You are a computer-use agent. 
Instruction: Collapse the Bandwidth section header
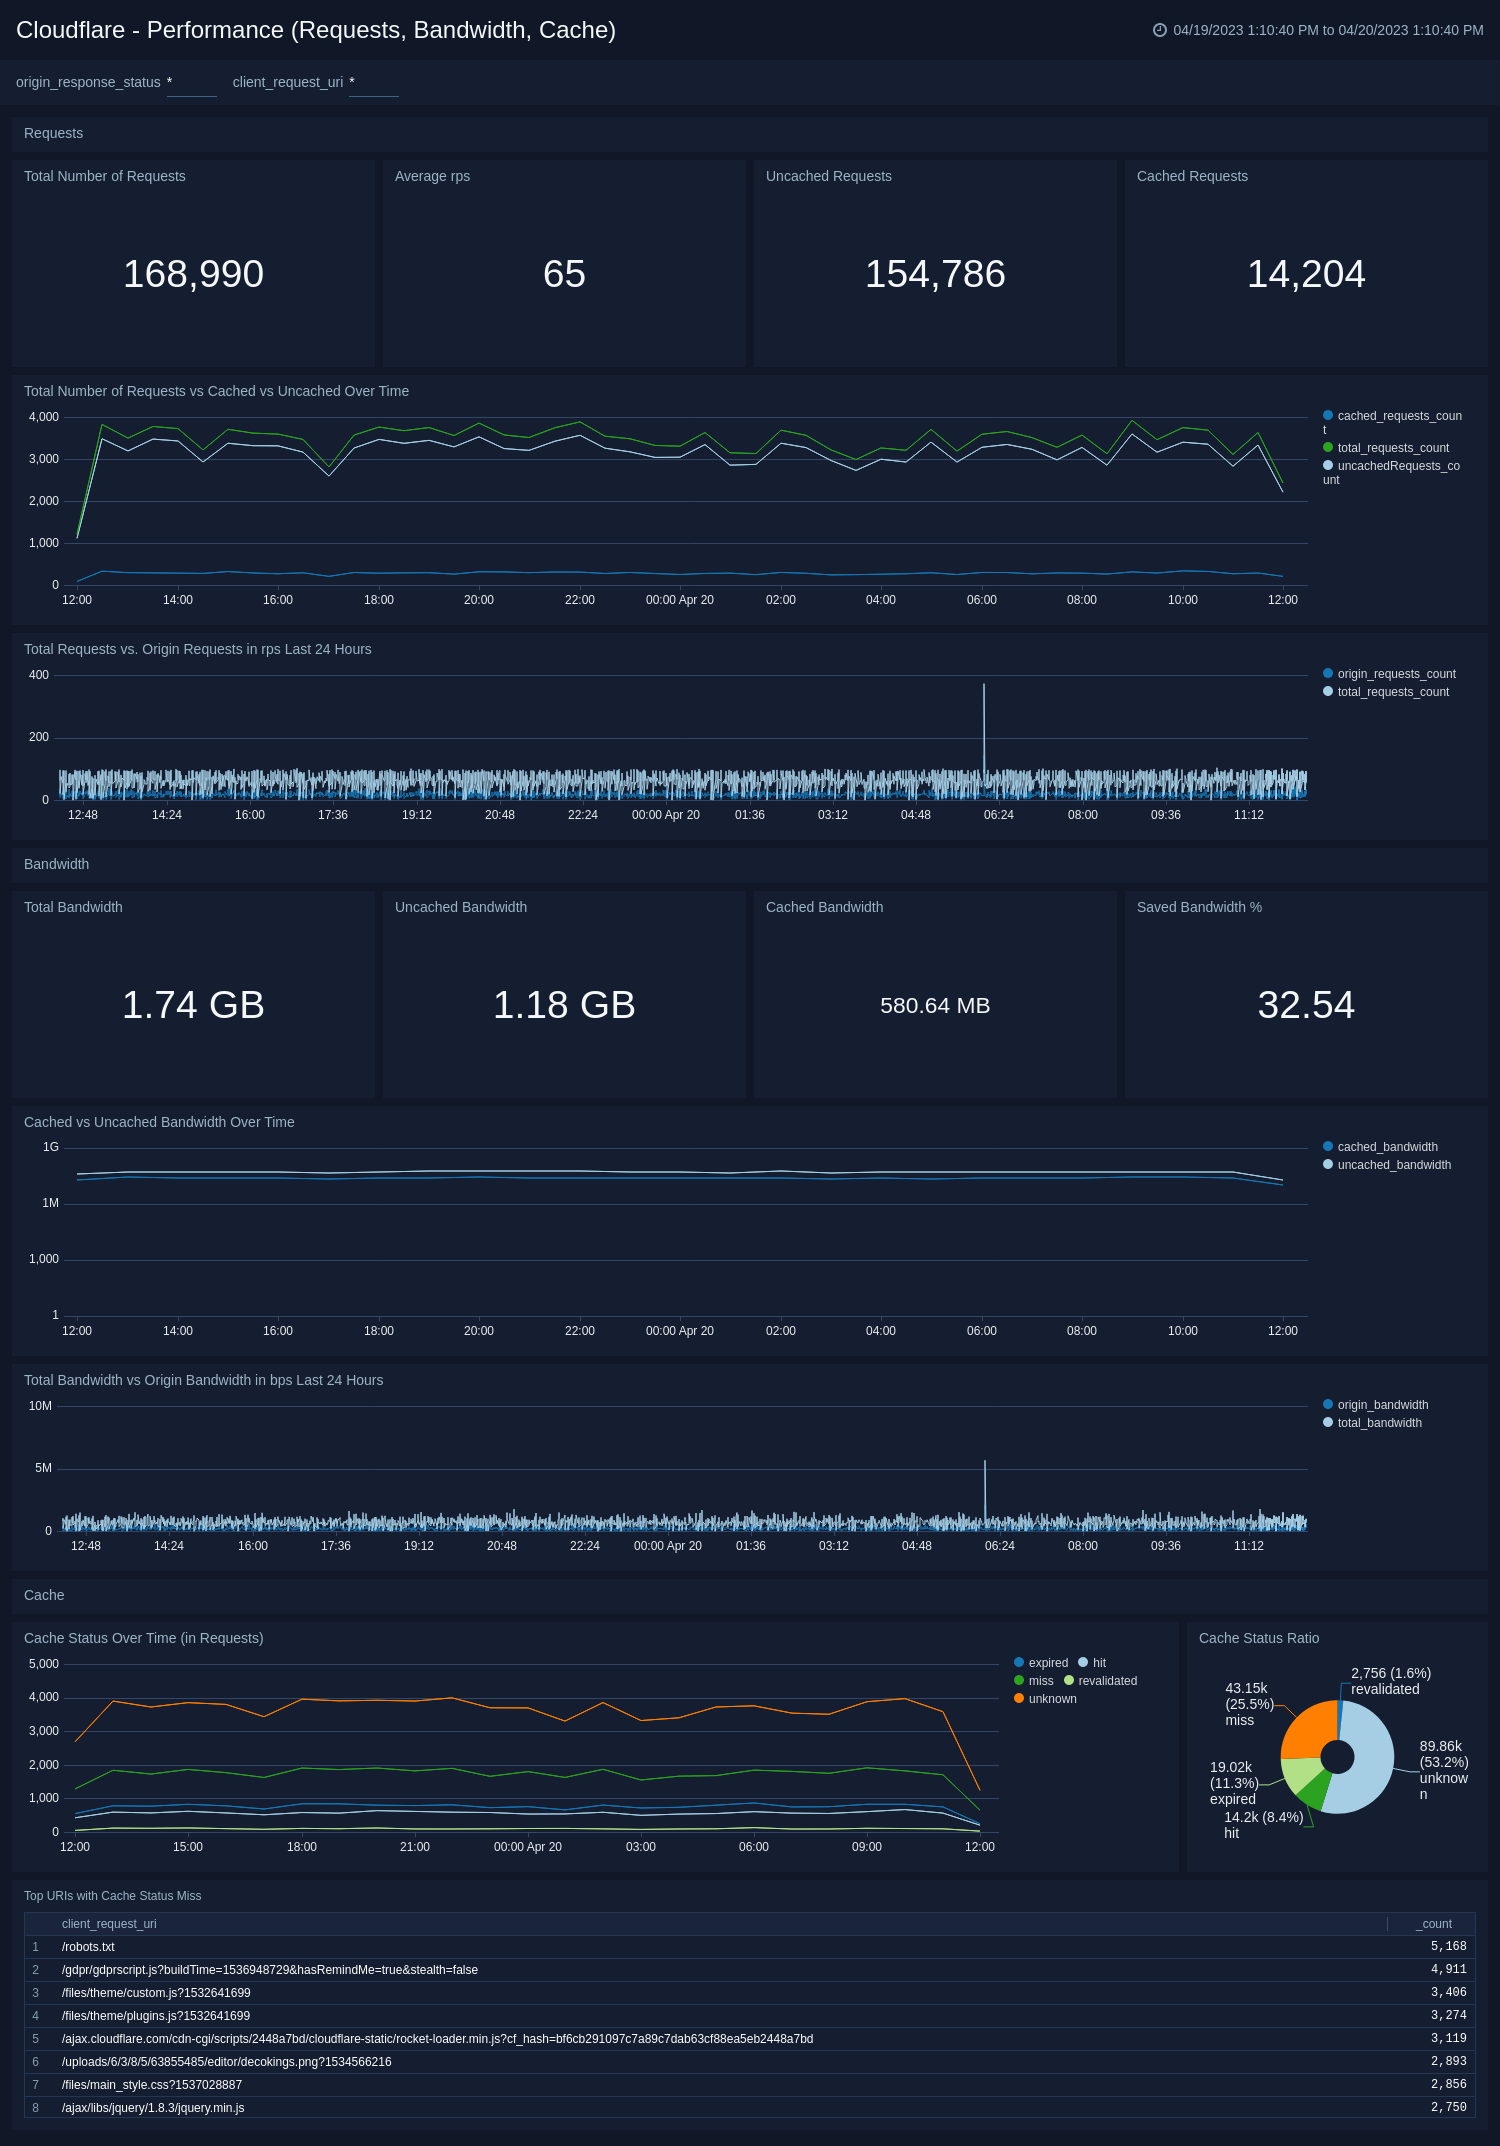(x=57, y=864)
